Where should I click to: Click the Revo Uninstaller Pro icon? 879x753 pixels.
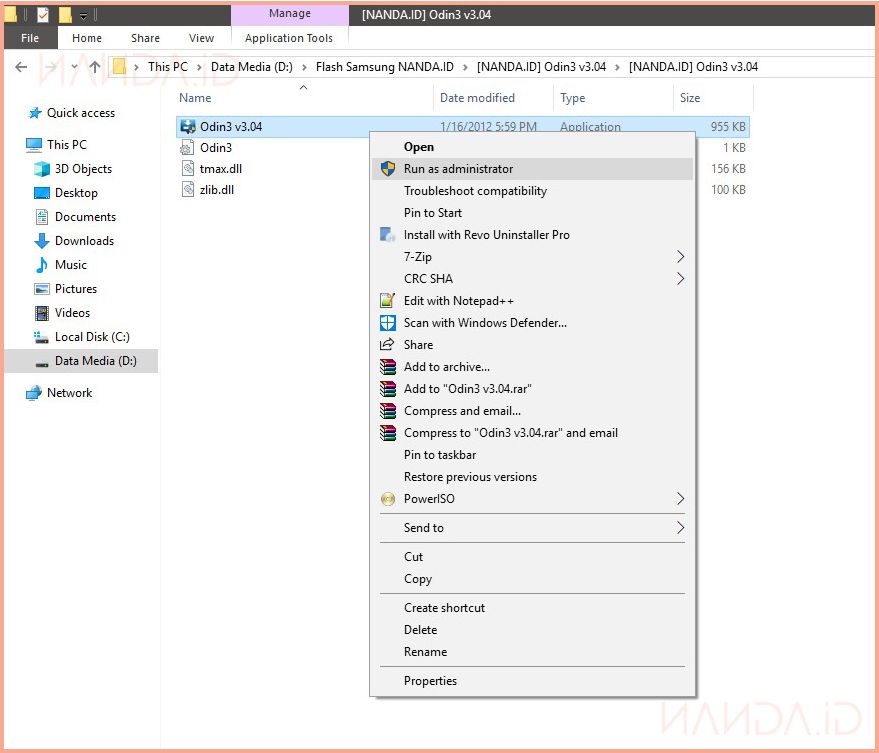pos(388,235)
